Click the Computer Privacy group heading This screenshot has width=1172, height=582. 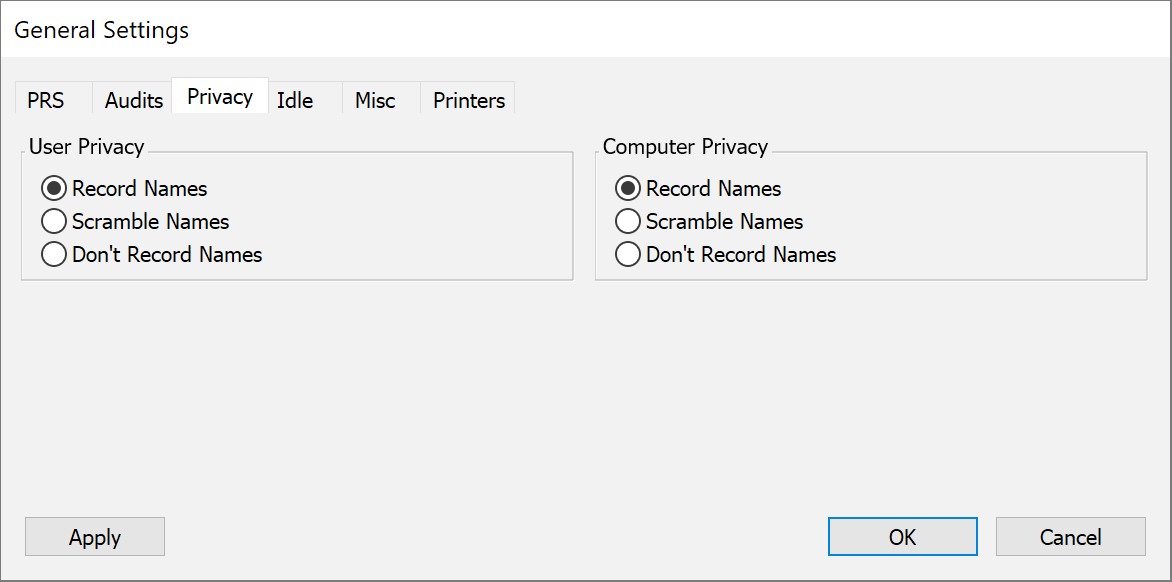685,147
